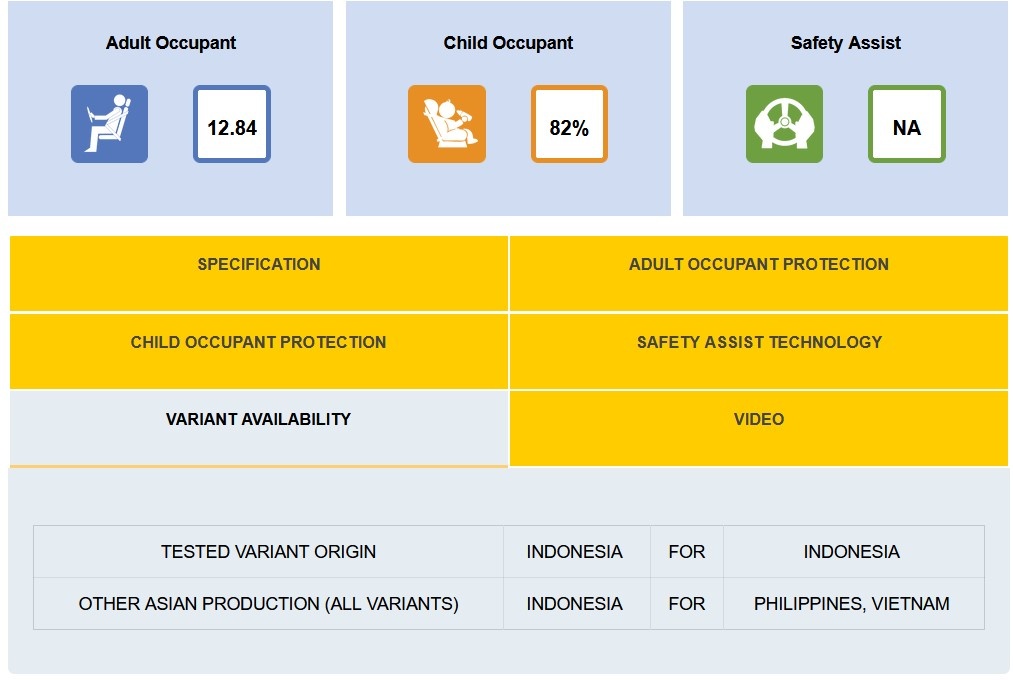Click the 12.84 adult occupant score box
The width and height of the screenshot is (1013, 680).
pos(232,125)
